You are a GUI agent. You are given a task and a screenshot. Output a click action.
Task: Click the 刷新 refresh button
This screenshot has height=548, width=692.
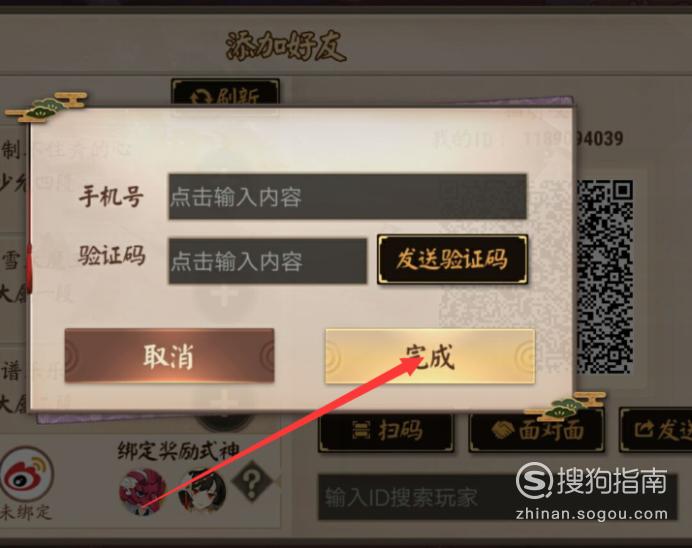click(226, 93)
